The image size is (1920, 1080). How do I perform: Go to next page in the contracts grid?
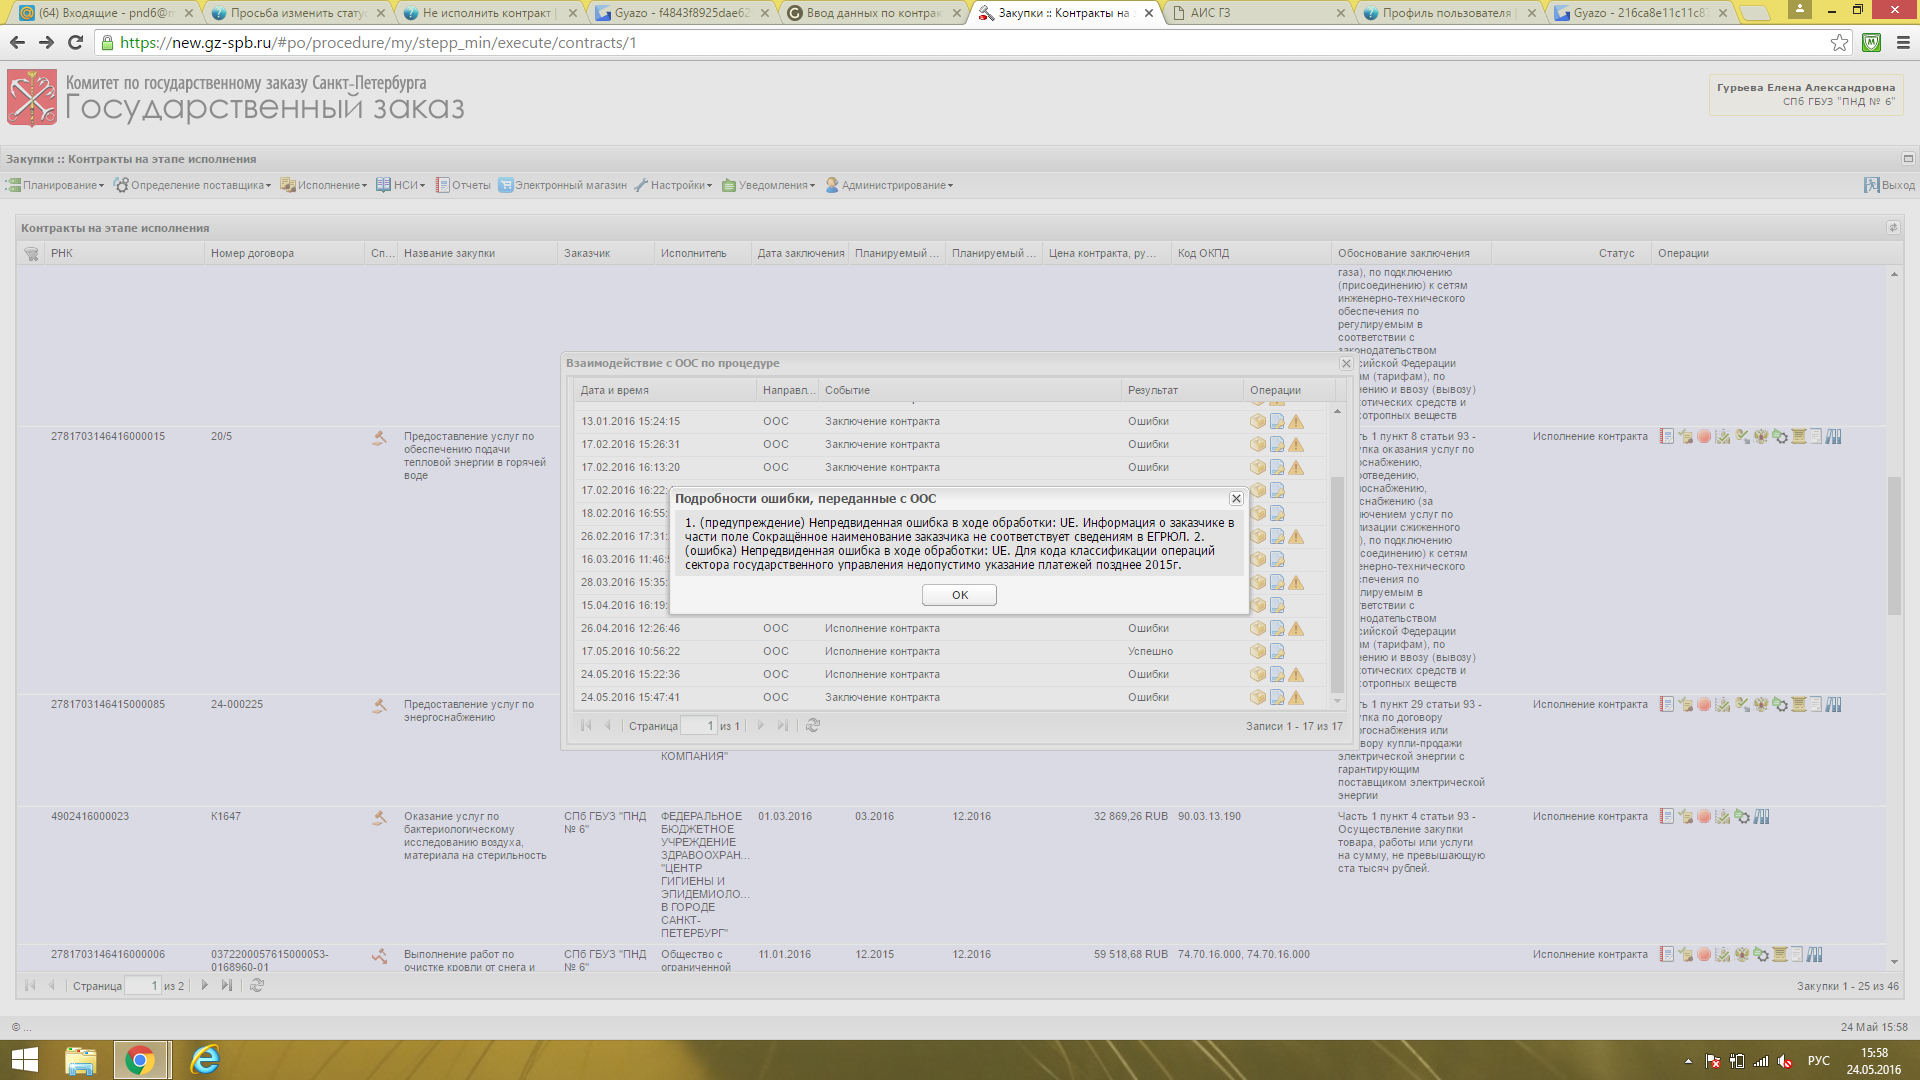click(x=204, y=986)
